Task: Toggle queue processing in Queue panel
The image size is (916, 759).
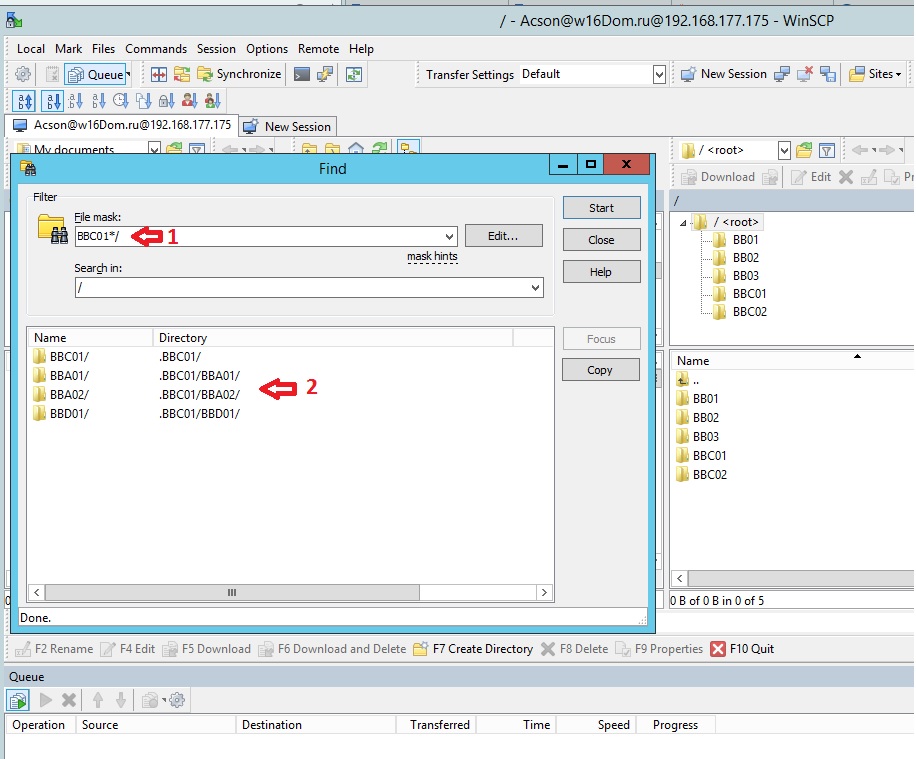Action: (19, 700)
